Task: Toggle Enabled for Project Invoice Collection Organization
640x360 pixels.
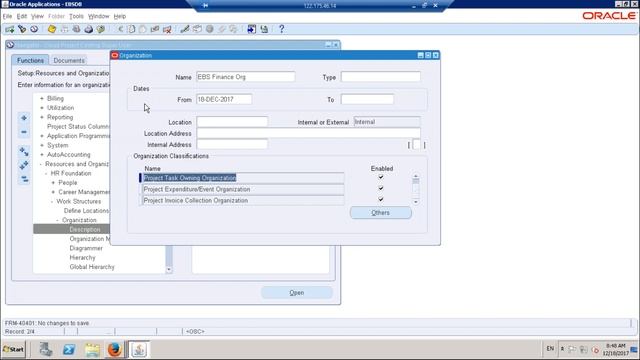Action: 381,199
